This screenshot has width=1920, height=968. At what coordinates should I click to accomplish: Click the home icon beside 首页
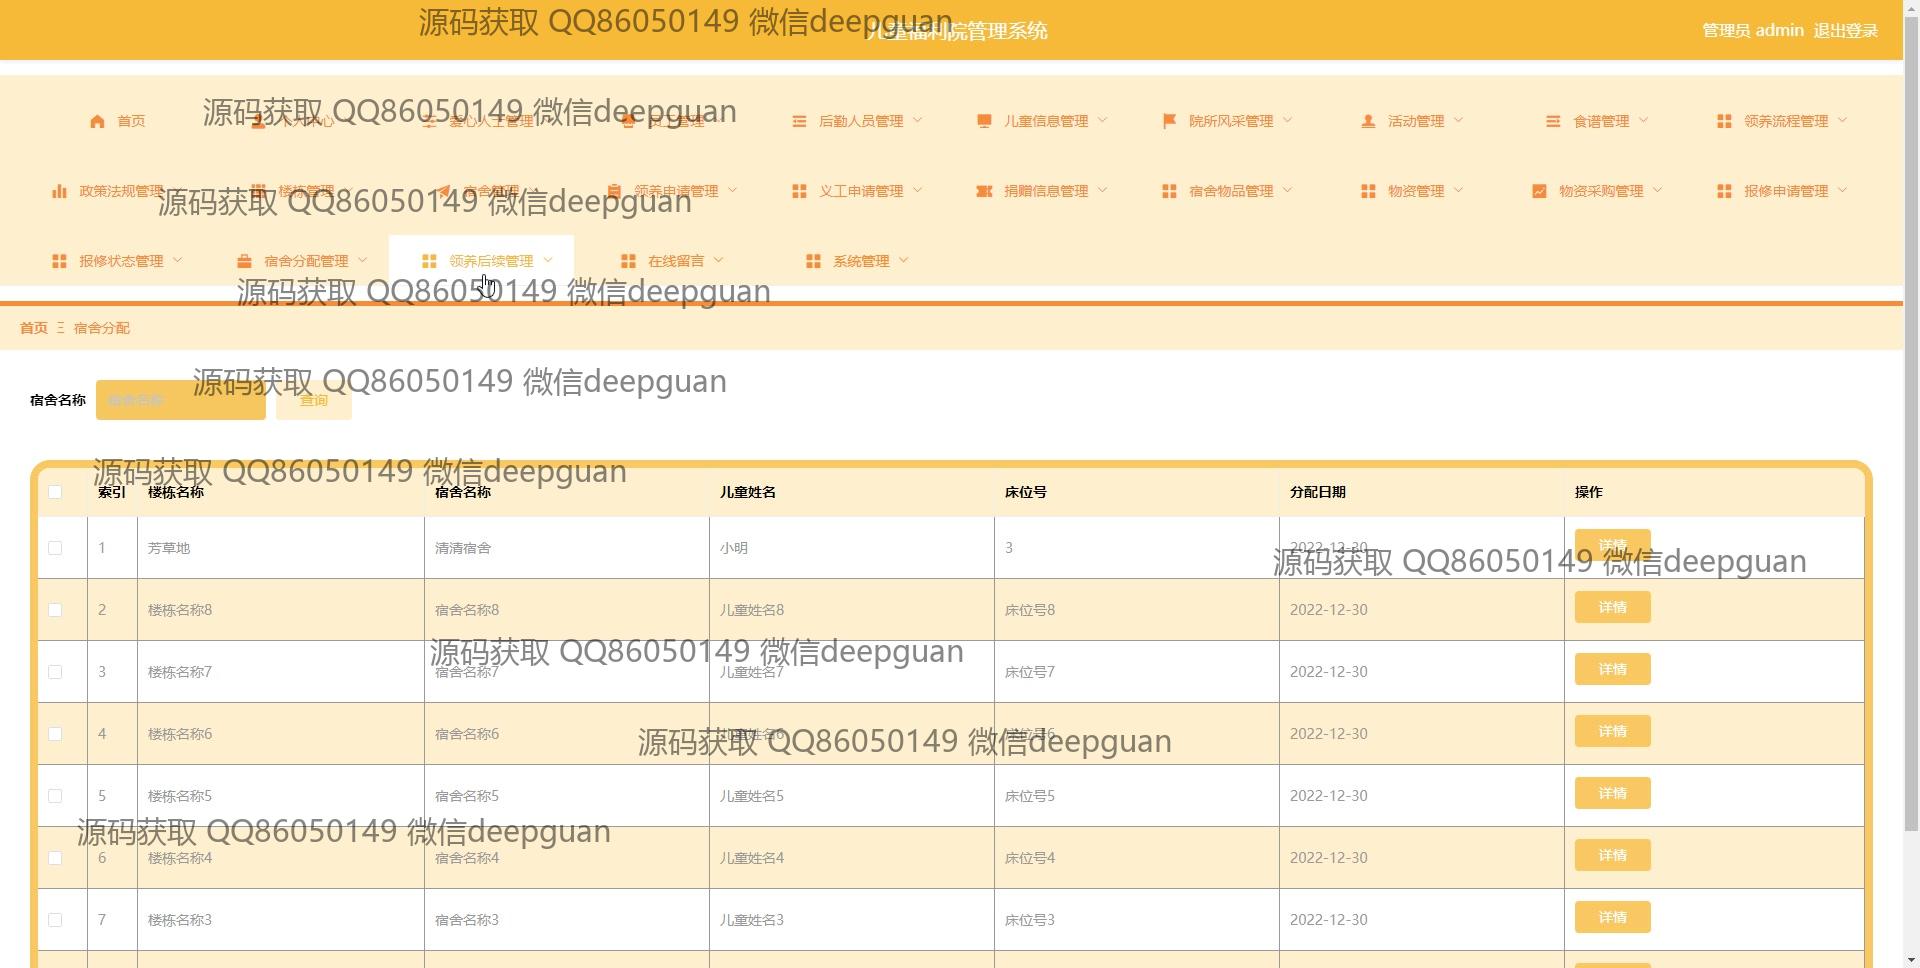[x=97, y=121]
